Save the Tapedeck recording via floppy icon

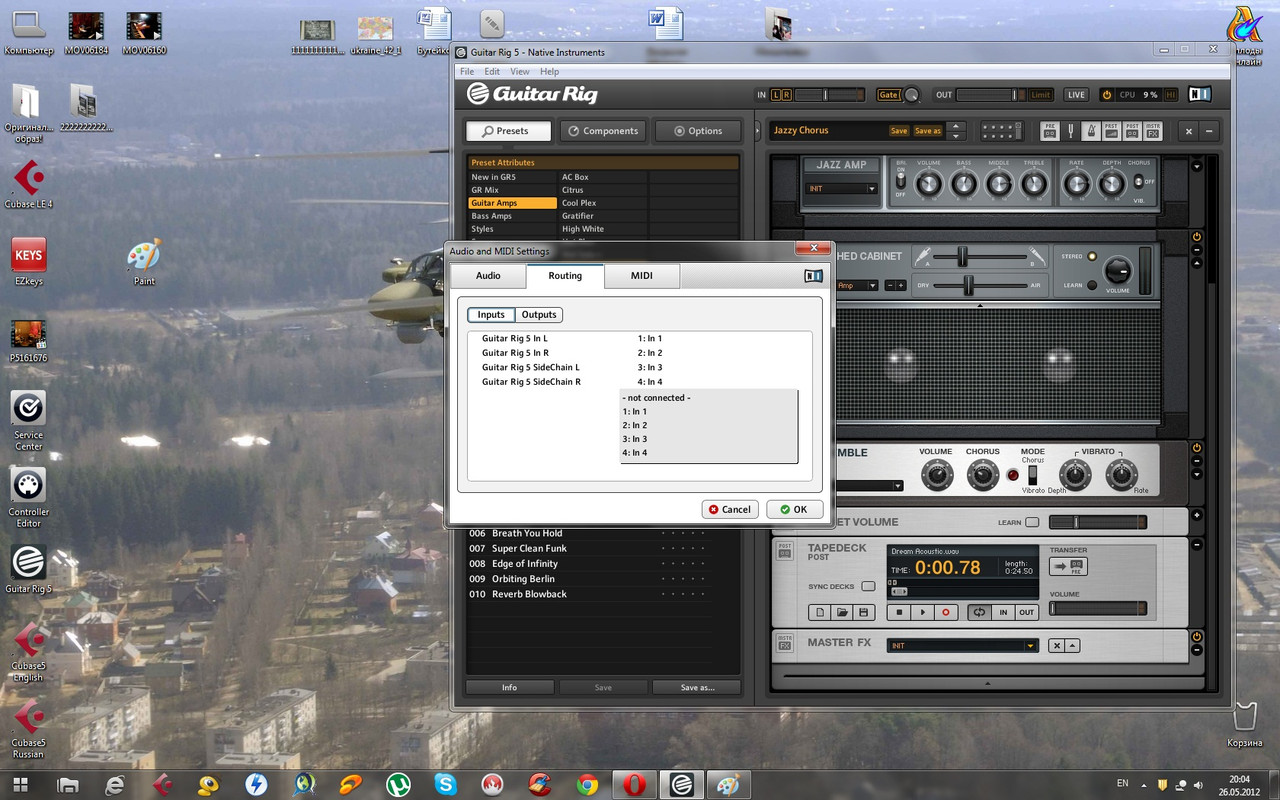point(863,612)
